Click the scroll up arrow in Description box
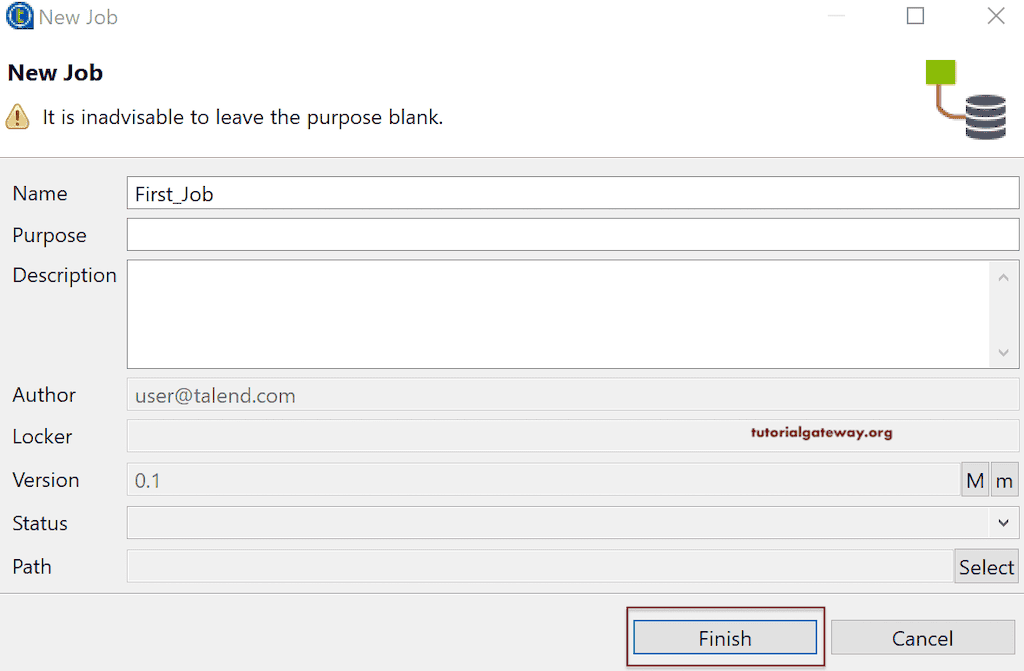 (x=1003, y=276)
